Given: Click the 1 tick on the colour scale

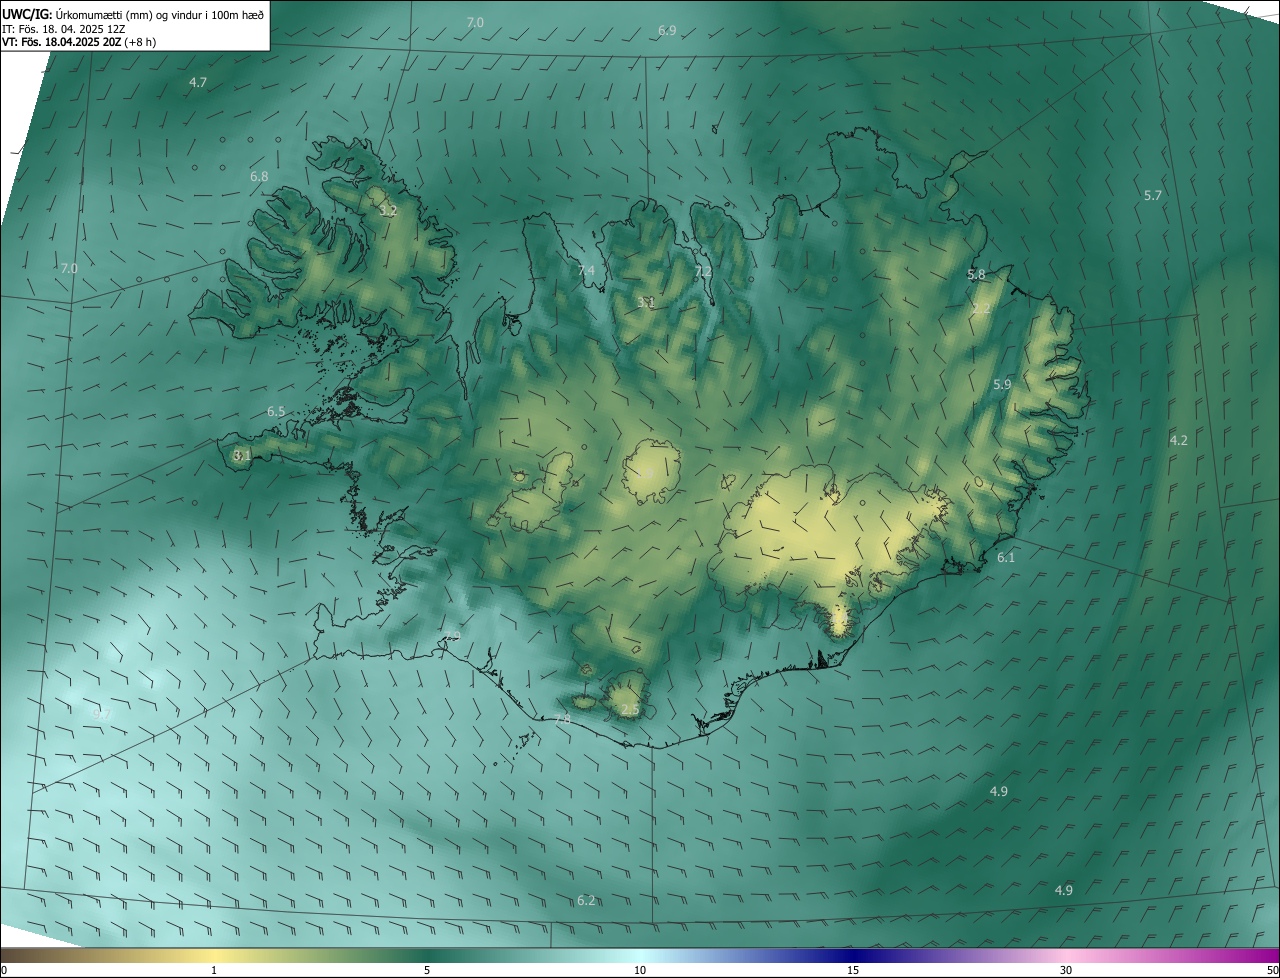Looking at the screenshot, I should (214, 971).
